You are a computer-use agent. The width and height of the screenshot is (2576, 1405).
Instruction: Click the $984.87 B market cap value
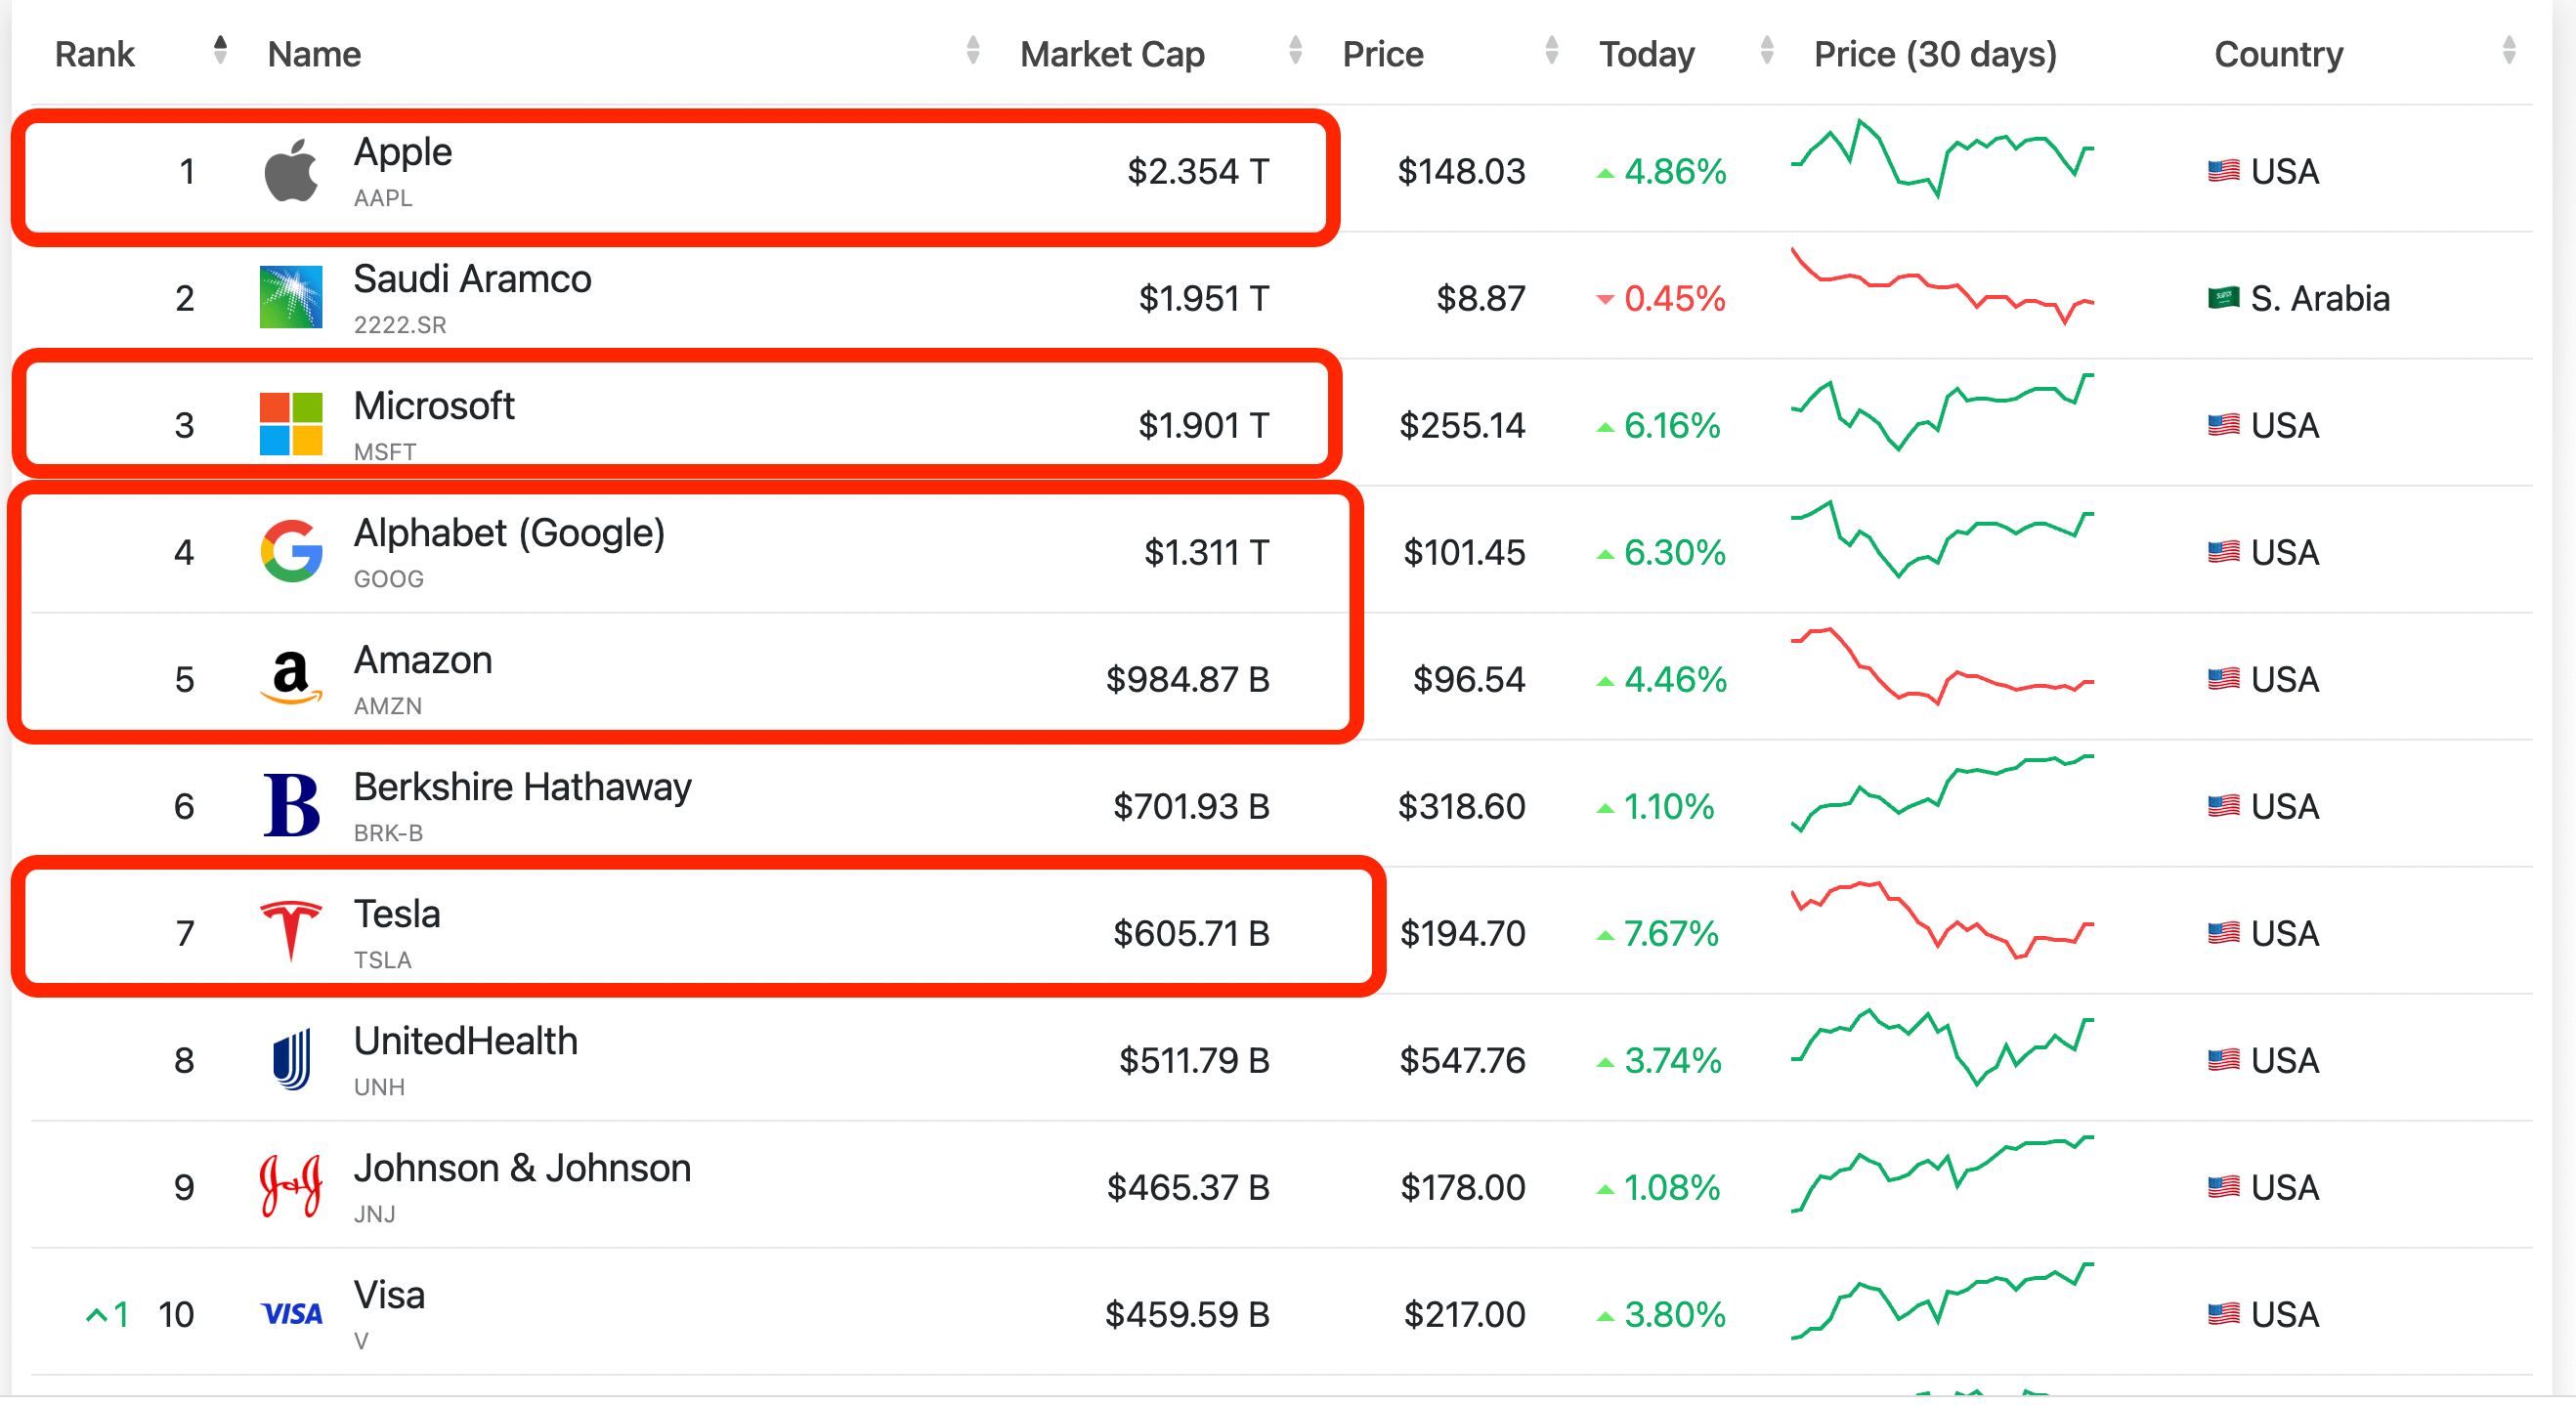click(1187, 679)
